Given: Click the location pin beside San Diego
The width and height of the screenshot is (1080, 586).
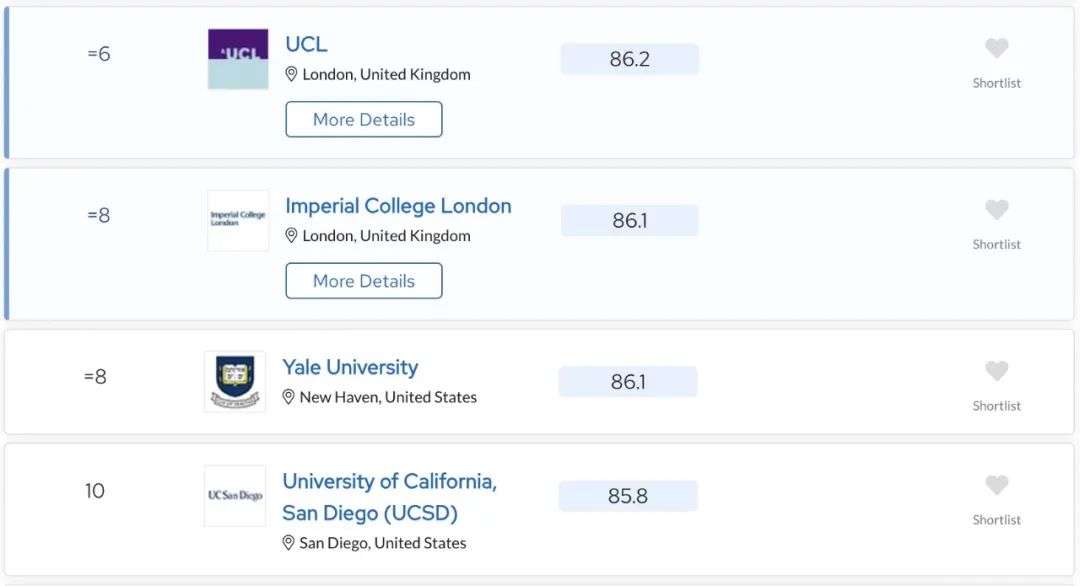Looking at the screenshot, I should click(289, 543).
